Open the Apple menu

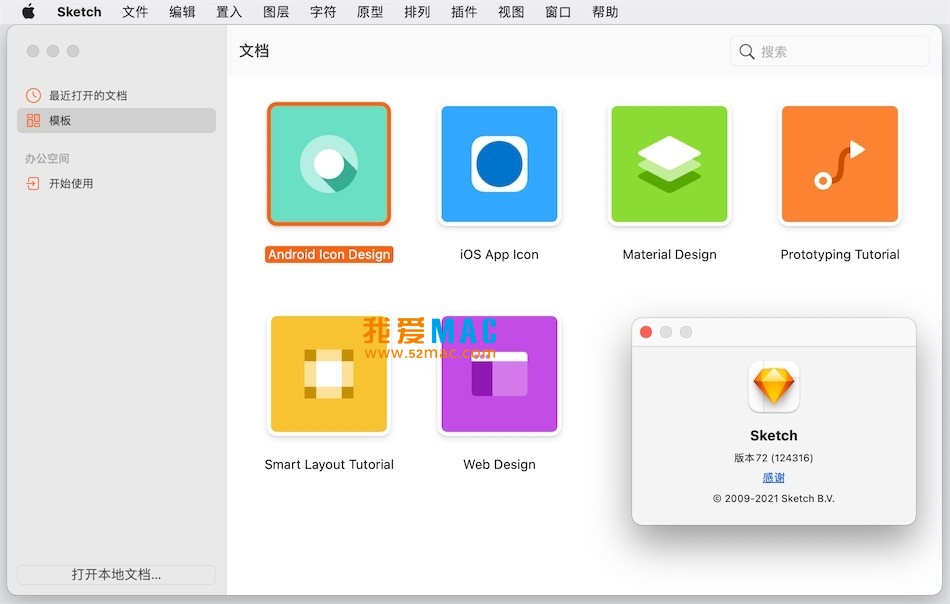point(28,12)
